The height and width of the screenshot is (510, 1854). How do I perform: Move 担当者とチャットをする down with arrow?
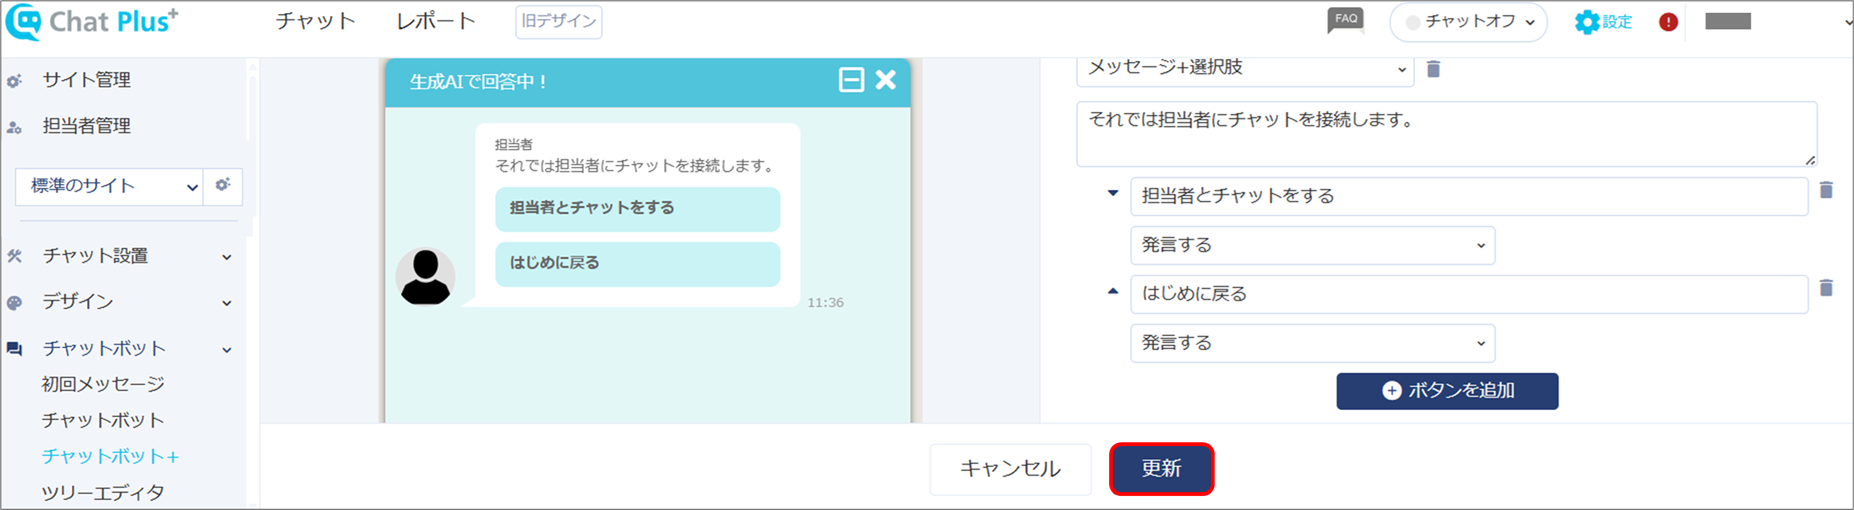pyautogui.click(x=1112, y=193)
